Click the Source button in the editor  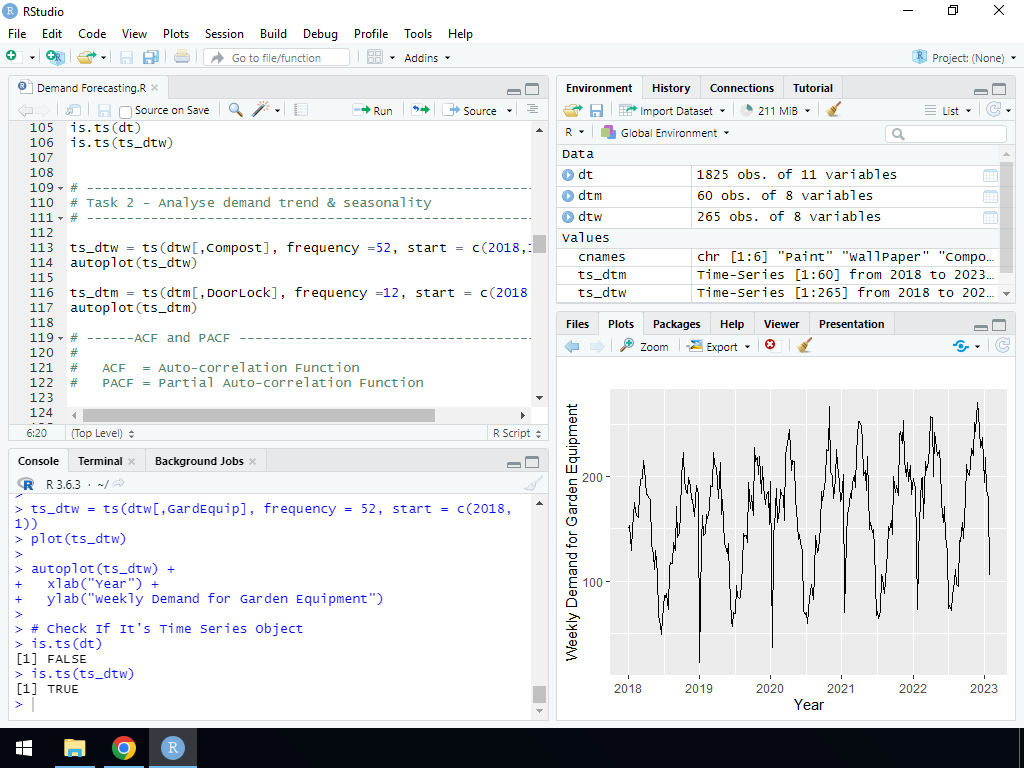(471, 110)
